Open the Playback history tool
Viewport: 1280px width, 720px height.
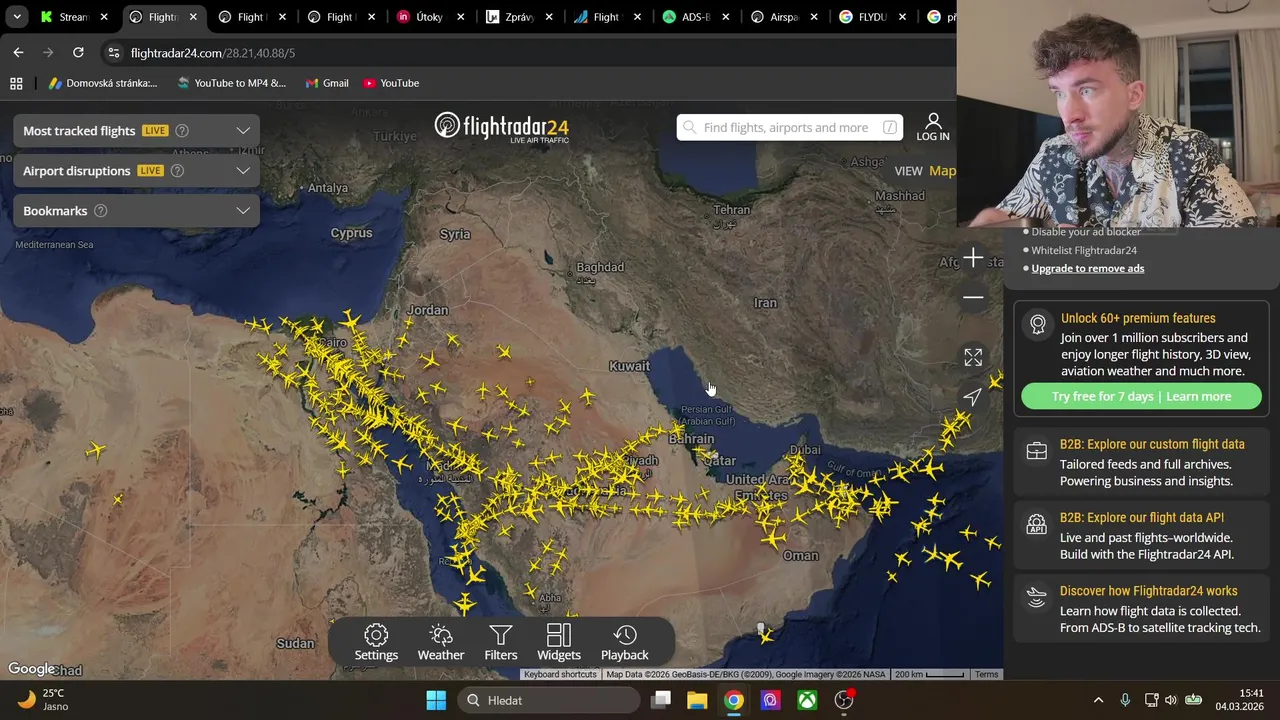(x=625, y=643)
